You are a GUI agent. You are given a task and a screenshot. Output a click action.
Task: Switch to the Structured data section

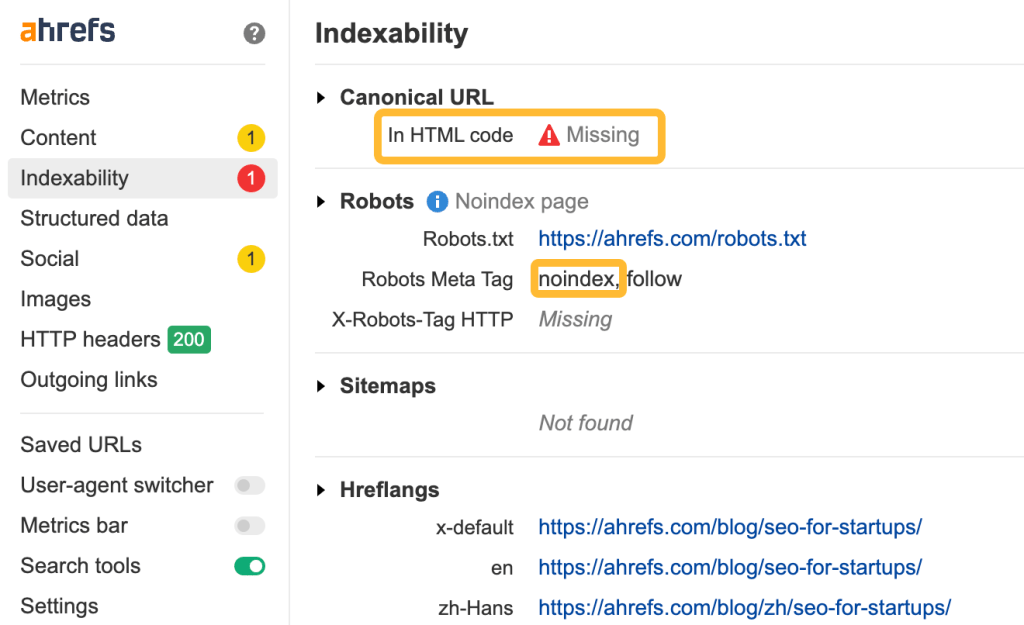click(x=93, y=218)
